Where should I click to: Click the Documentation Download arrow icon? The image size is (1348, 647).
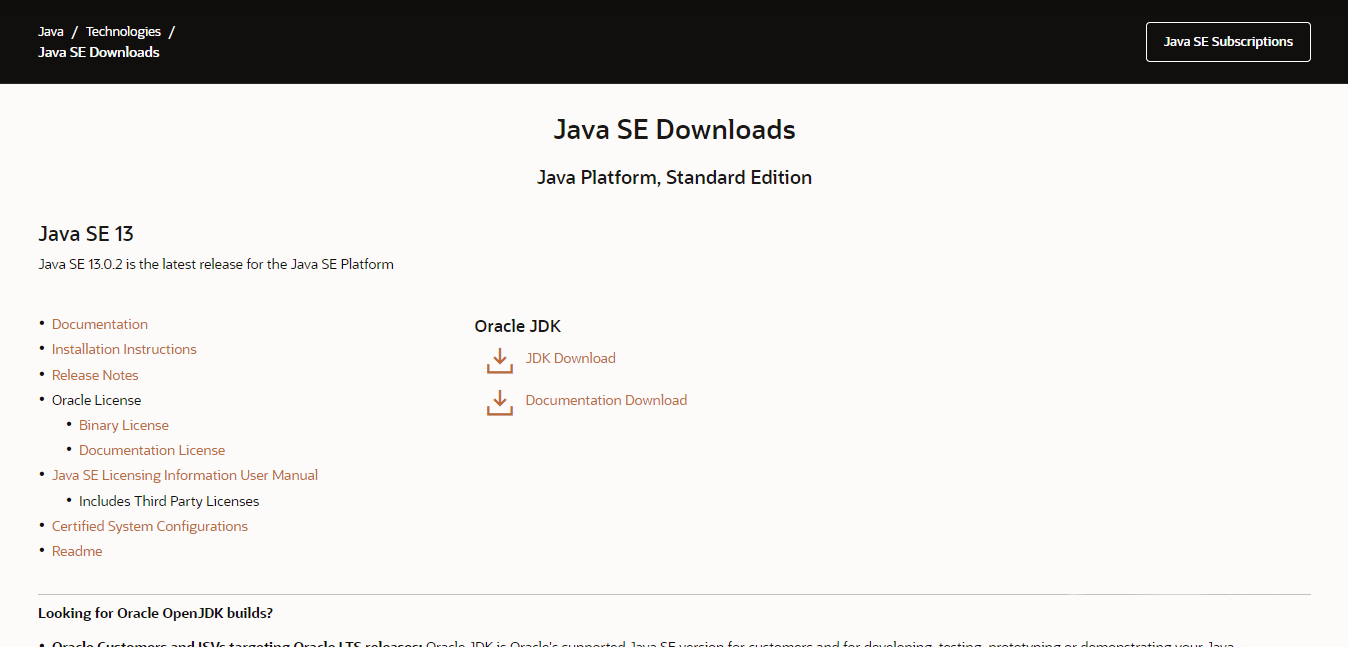(499, 401)
